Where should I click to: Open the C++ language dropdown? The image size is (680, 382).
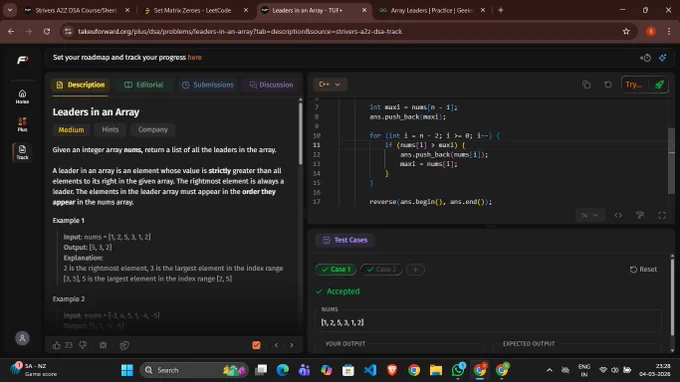point(330,85)
